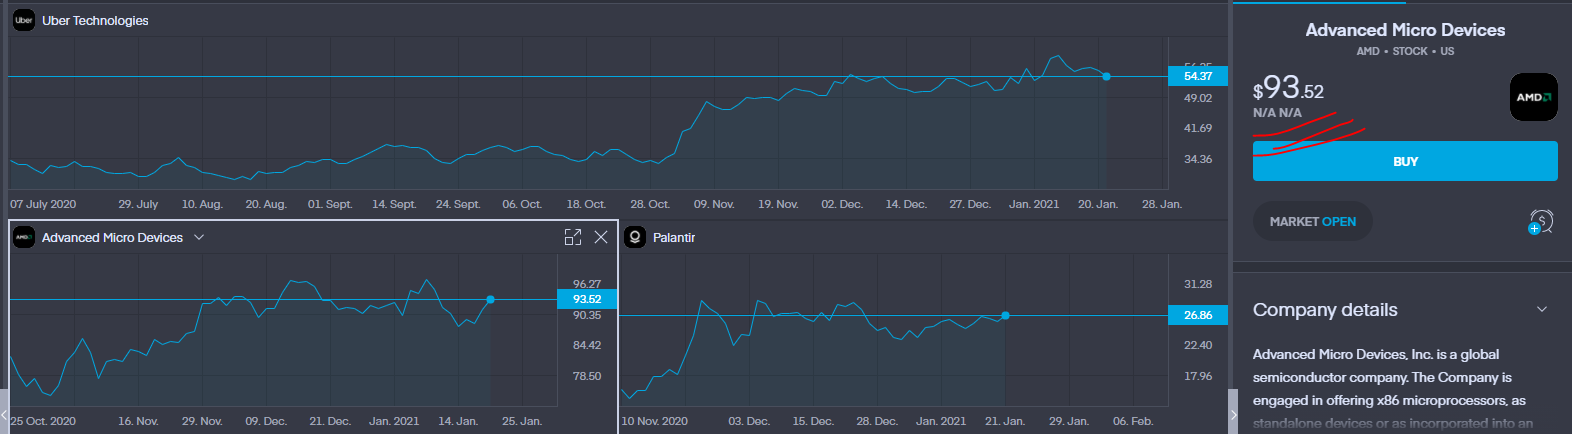1572x434 pixels.
Task: Click the 'Company details' heading
Action: (x=1325, y=310)
